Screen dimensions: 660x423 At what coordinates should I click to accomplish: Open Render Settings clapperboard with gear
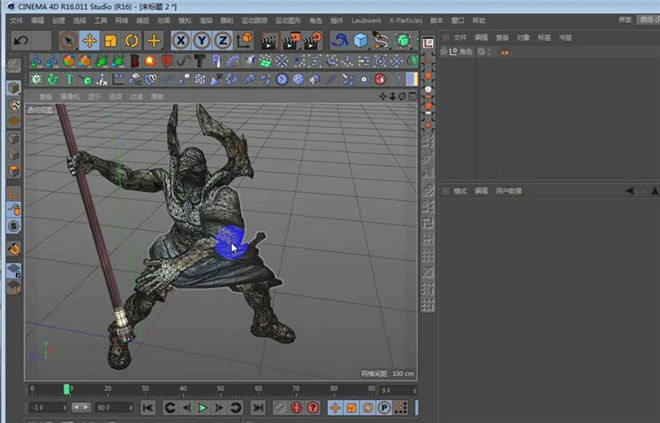click(x=313, y=41)
